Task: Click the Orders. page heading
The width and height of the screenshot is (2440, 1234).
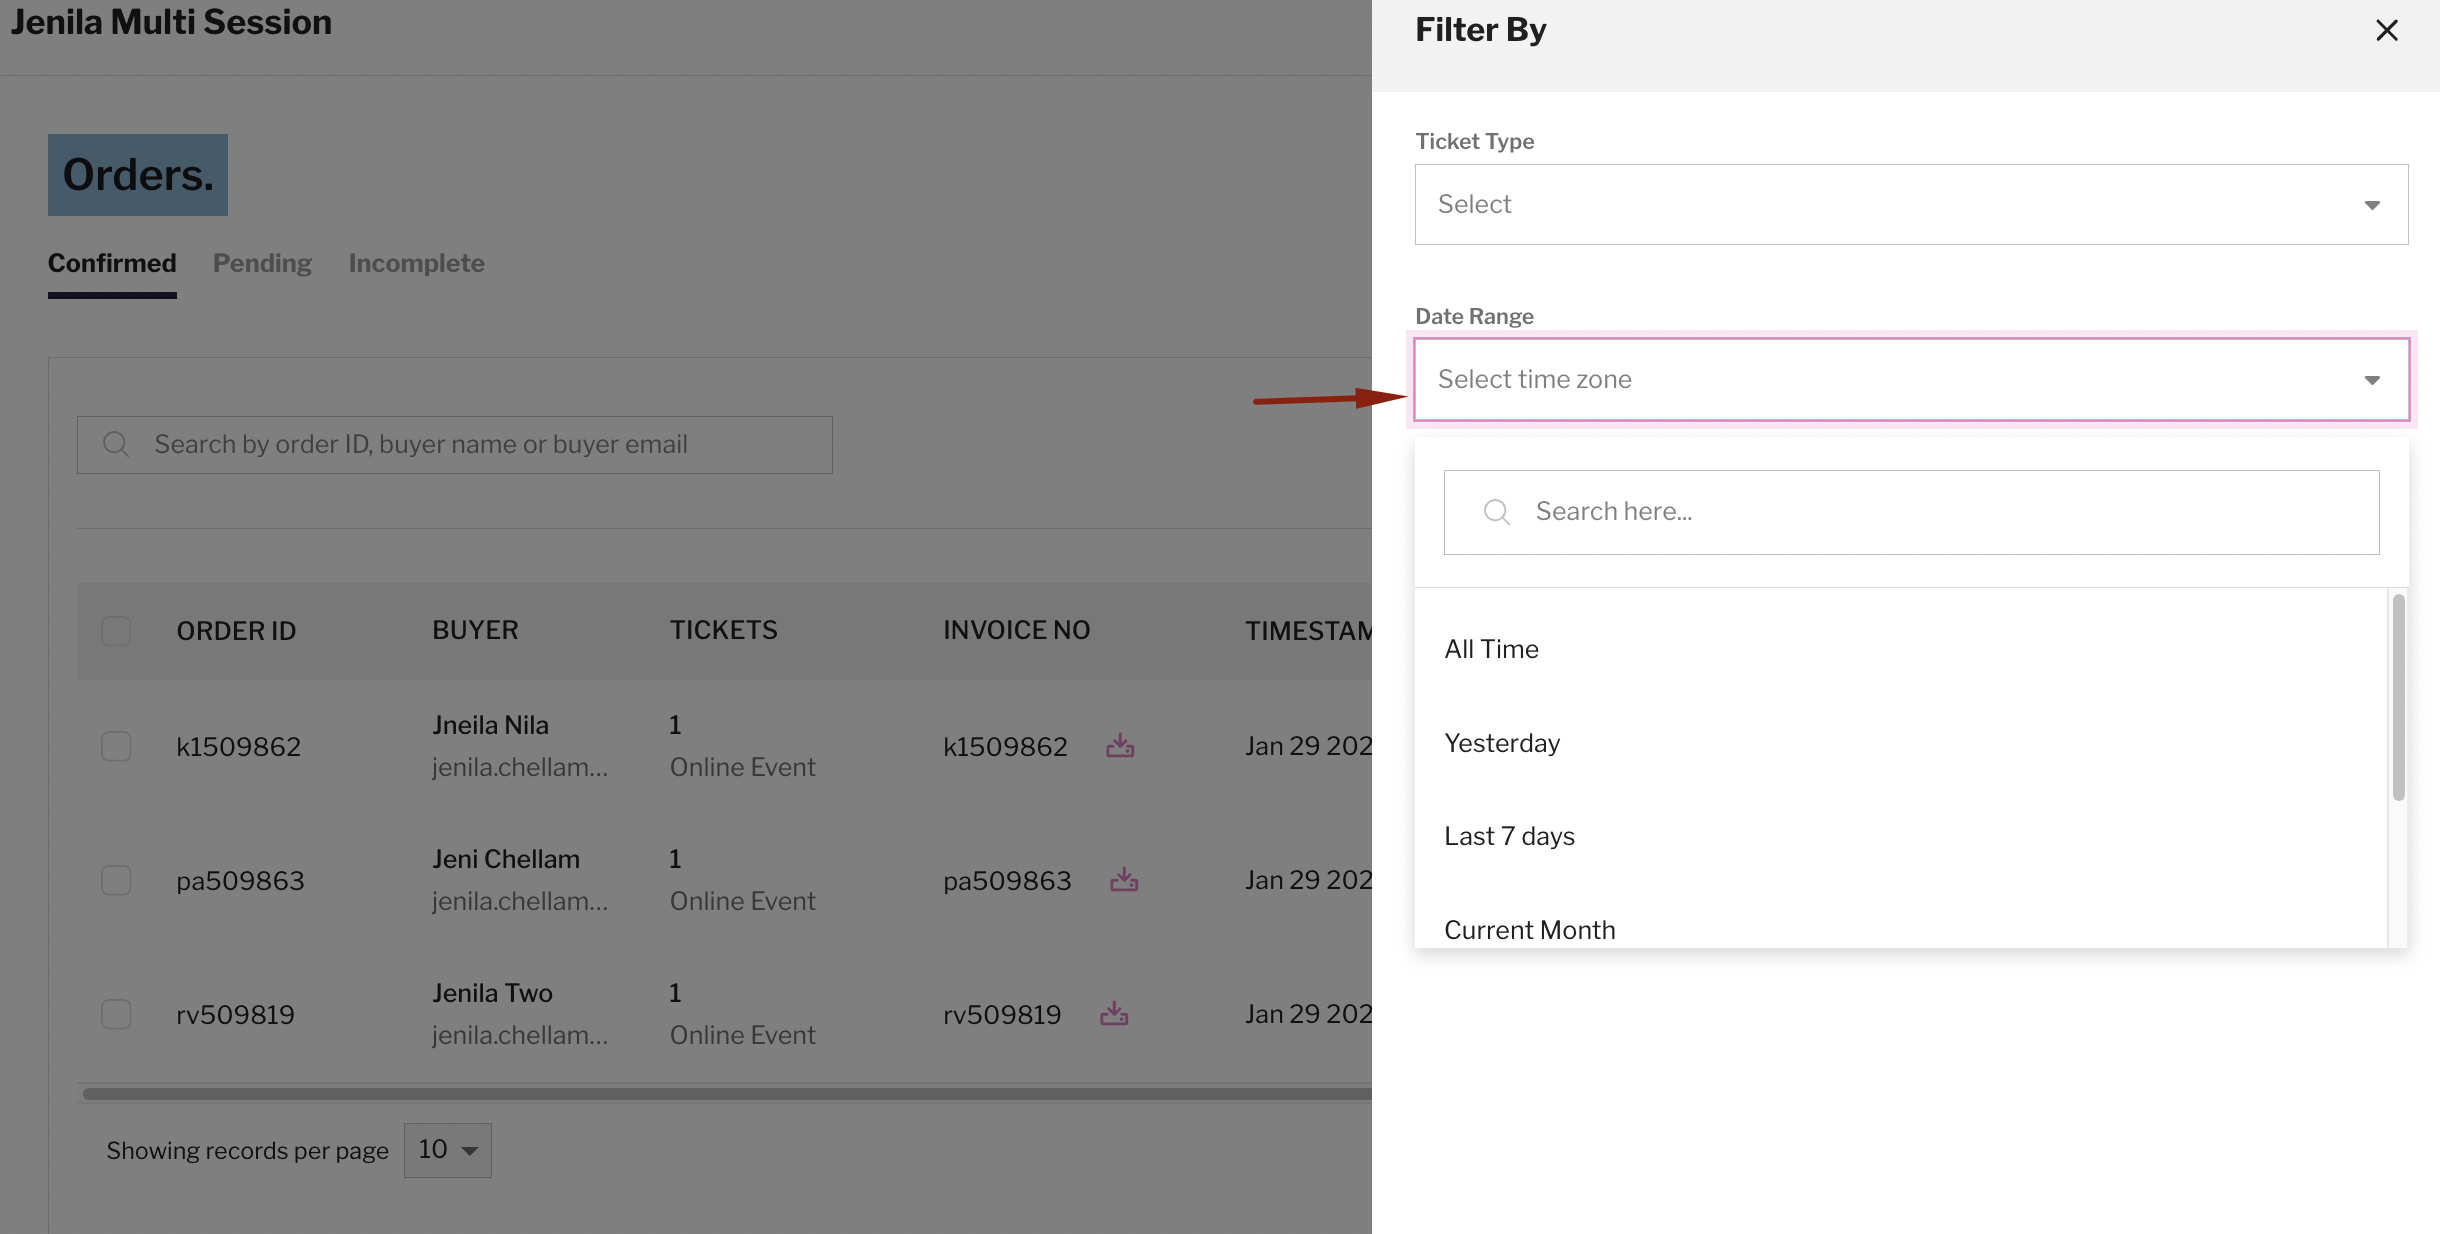Action: click(x=138, y=175)
